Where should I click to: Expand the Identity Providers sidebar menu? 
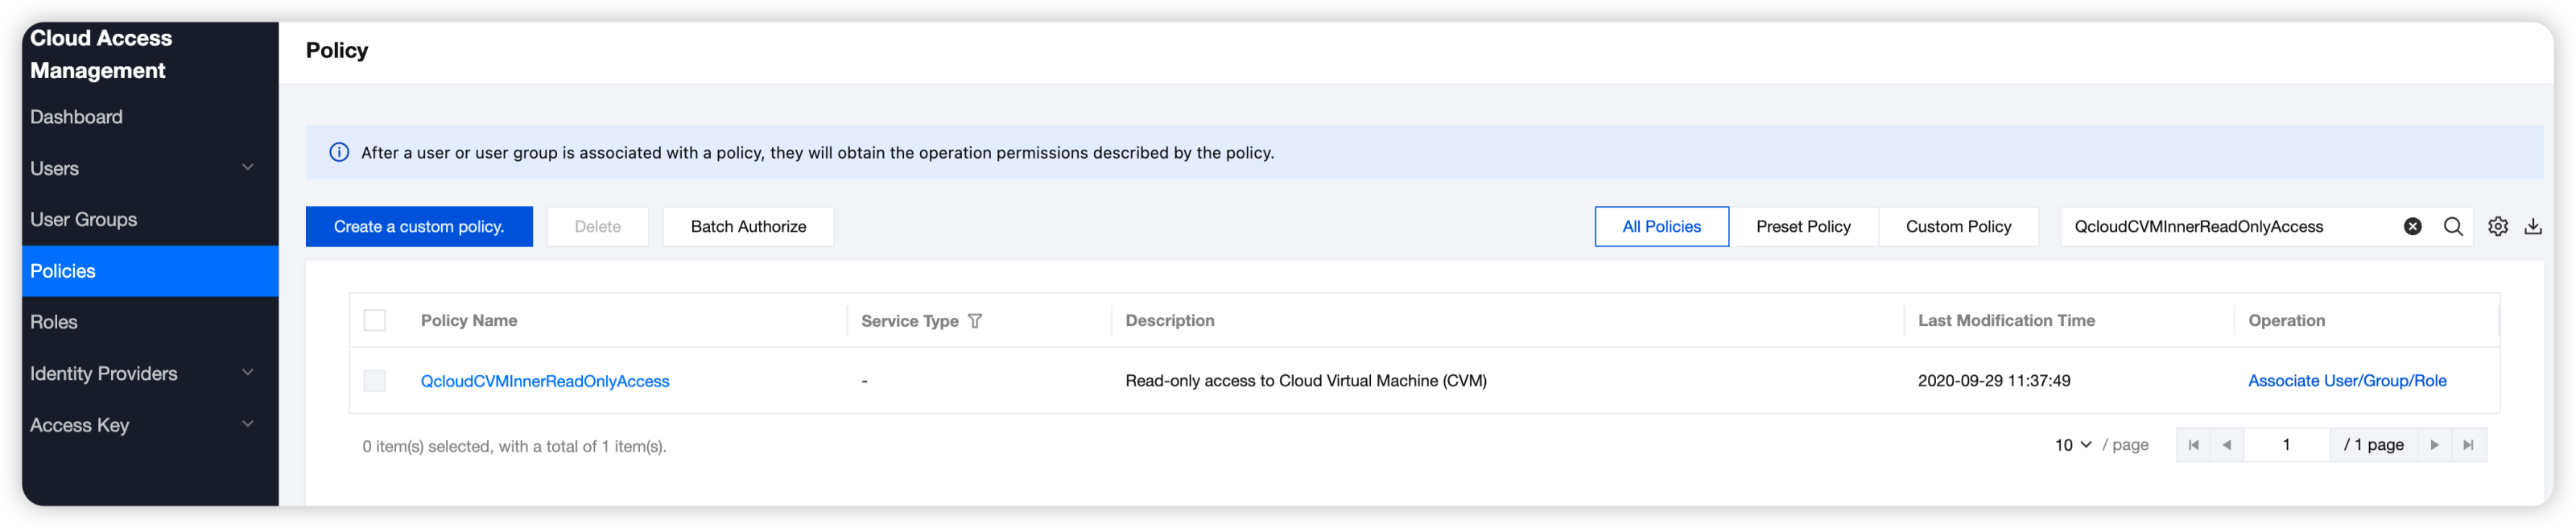coord(247,373)
